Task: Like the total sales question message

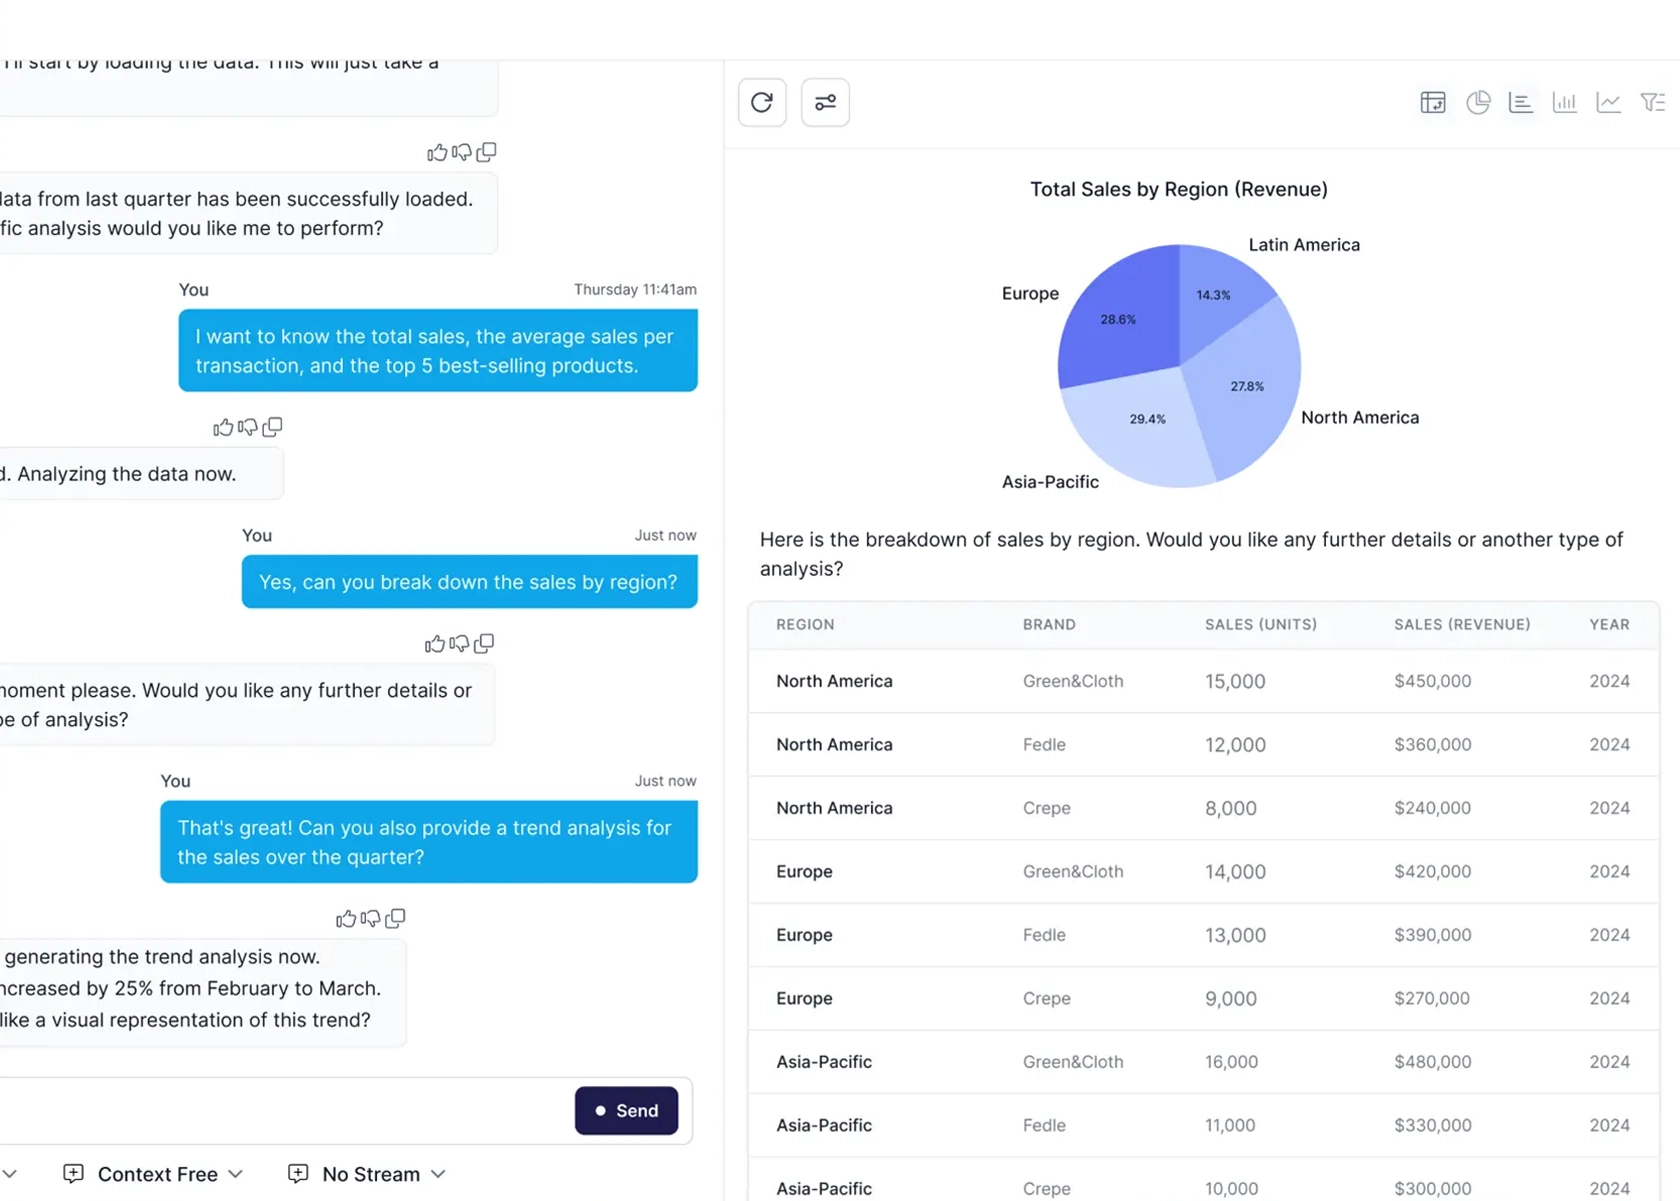Action: tap(224, 427)
